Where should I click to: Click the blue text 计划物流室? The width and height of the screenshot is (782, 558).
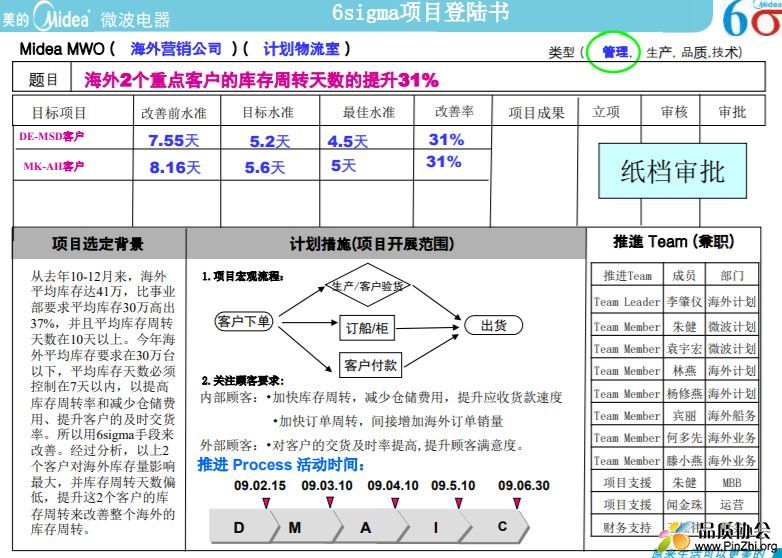tap(301, 49)
